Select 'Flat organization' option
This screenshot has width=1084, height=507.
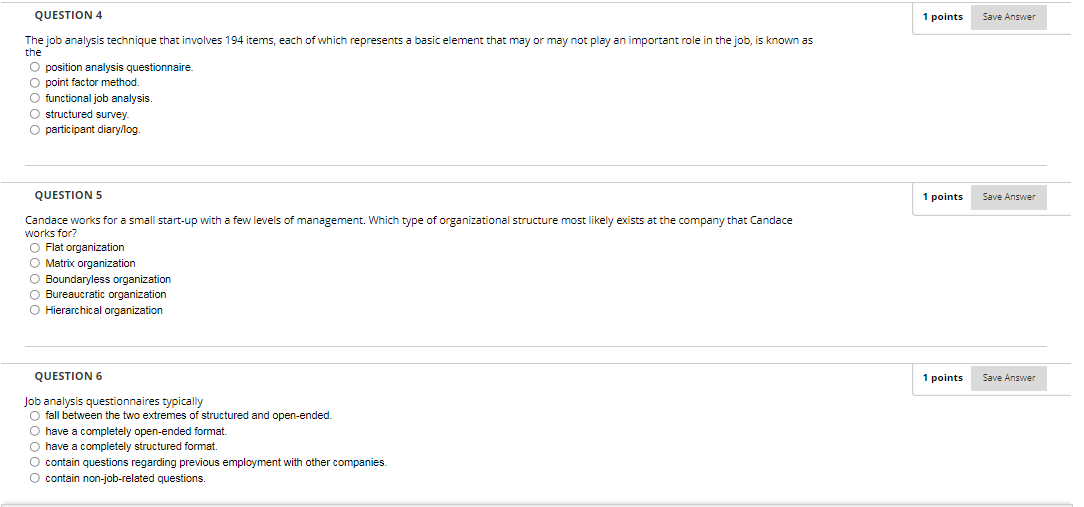click(35, 247)
